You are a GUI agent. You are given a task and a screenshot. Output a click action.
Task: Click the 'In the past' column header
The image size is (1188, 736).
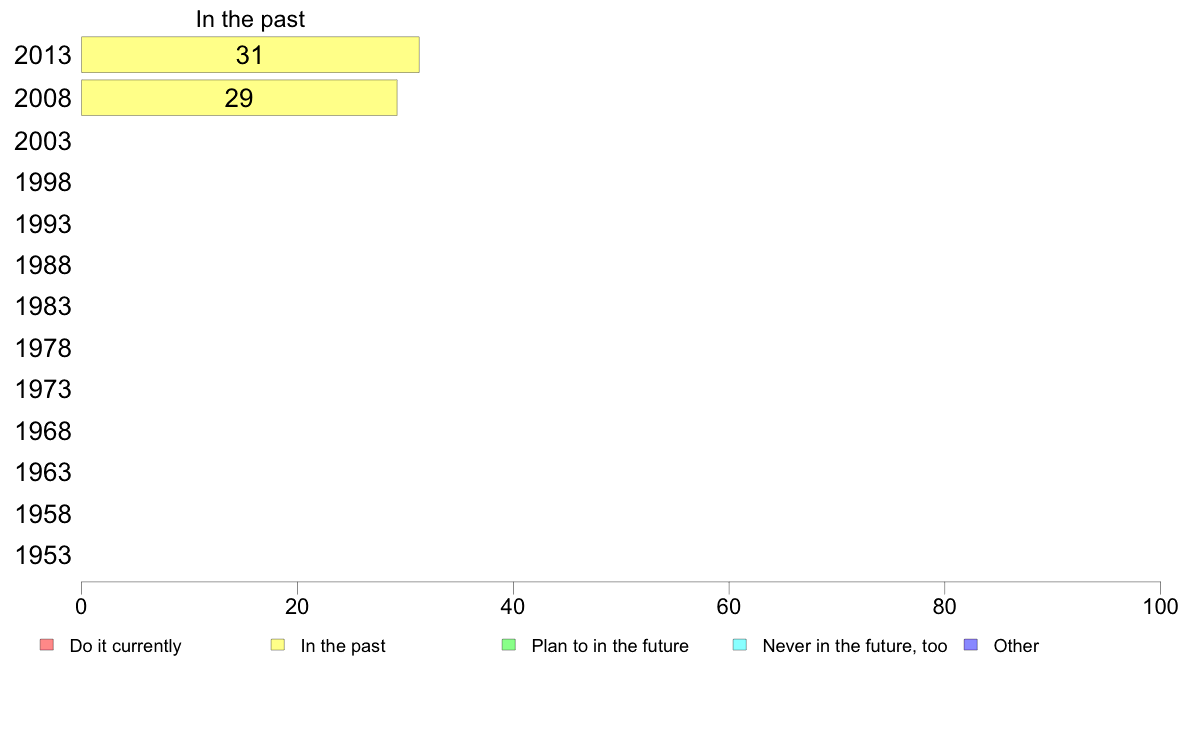(x=250, y=19)
